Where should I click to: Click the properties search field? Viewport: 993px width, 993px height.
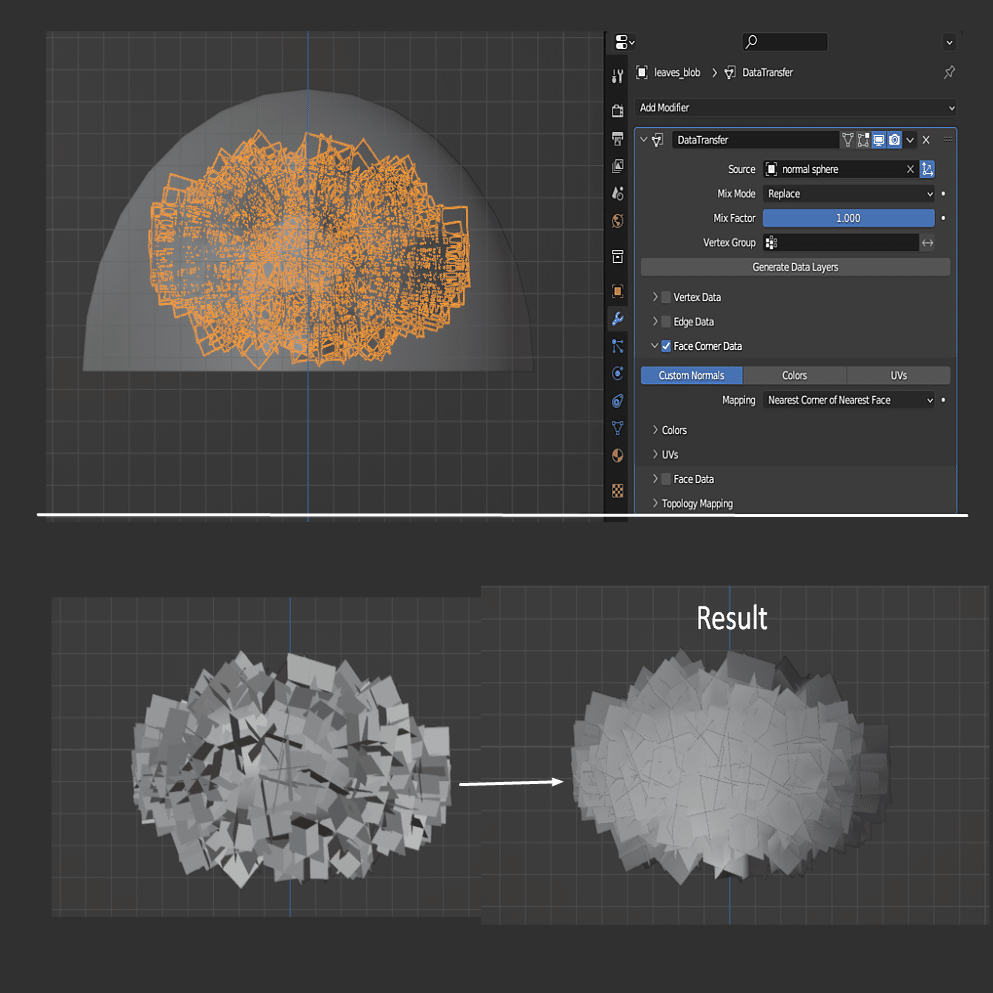pos(785,42)
